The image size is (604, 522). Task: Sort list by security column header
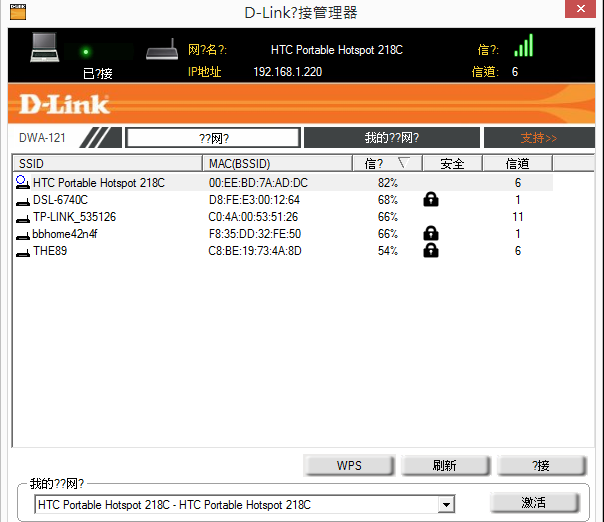(x=452, y=163)
